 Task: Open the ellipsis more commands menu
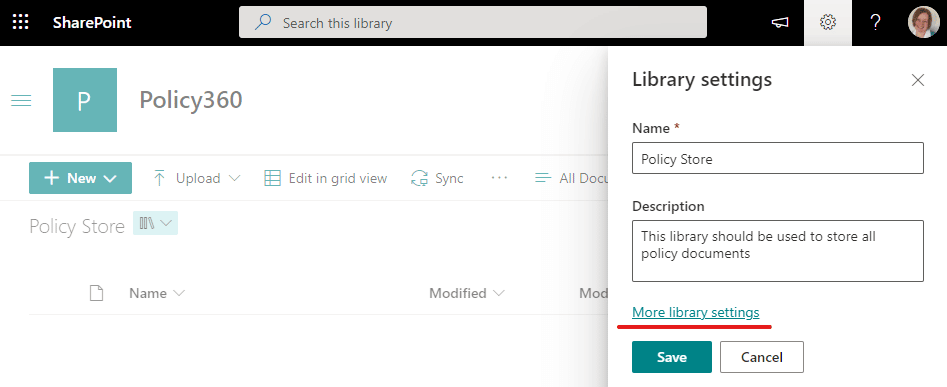point(499,178)
